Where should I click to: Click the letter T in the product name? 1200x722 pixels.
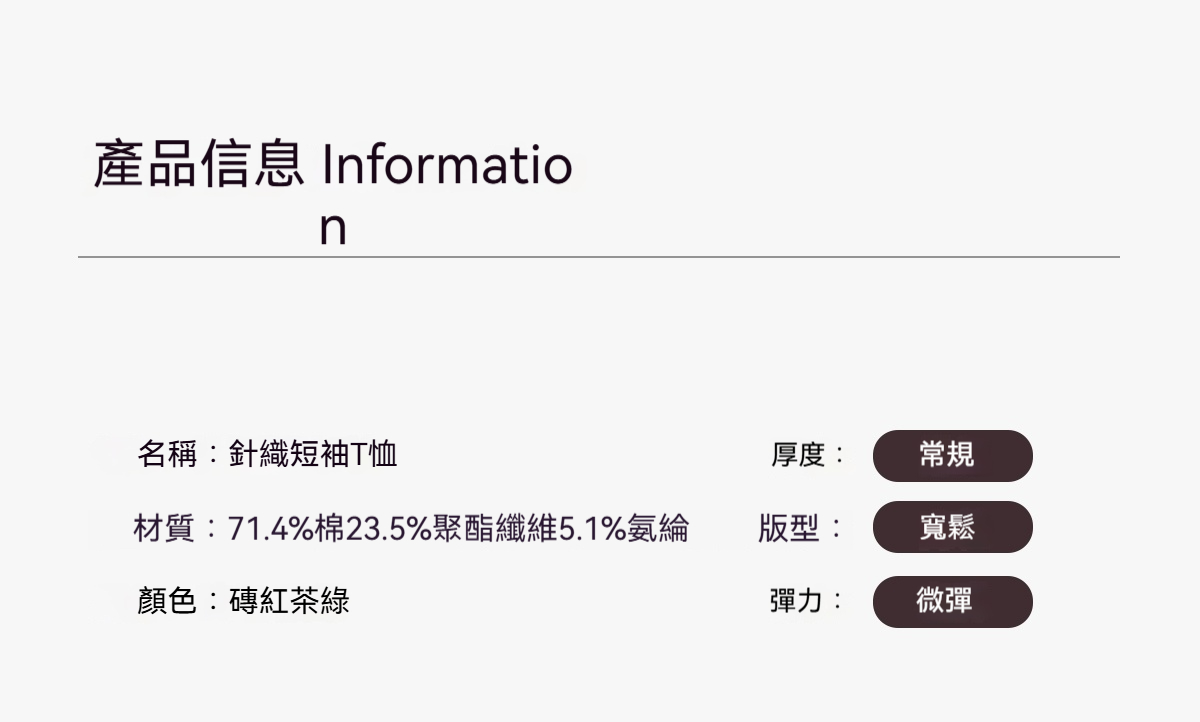(x=359, y=456)
